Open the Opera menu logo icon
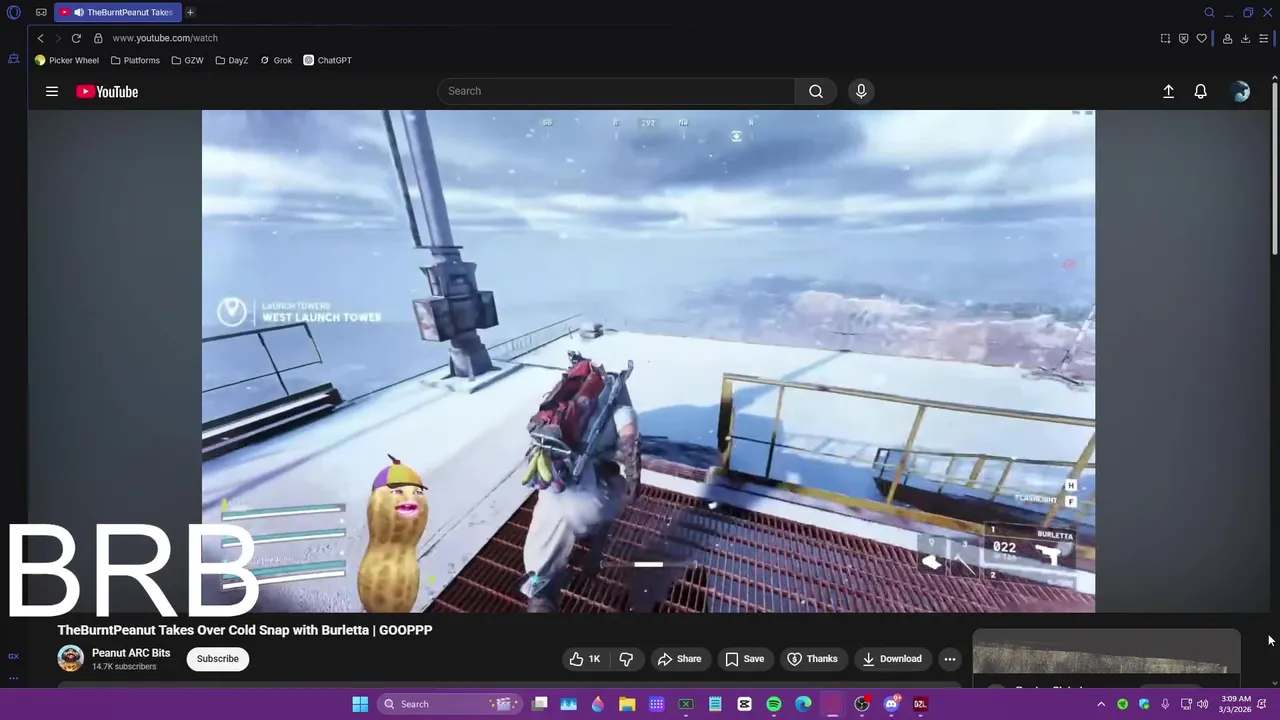 (14, 13)
